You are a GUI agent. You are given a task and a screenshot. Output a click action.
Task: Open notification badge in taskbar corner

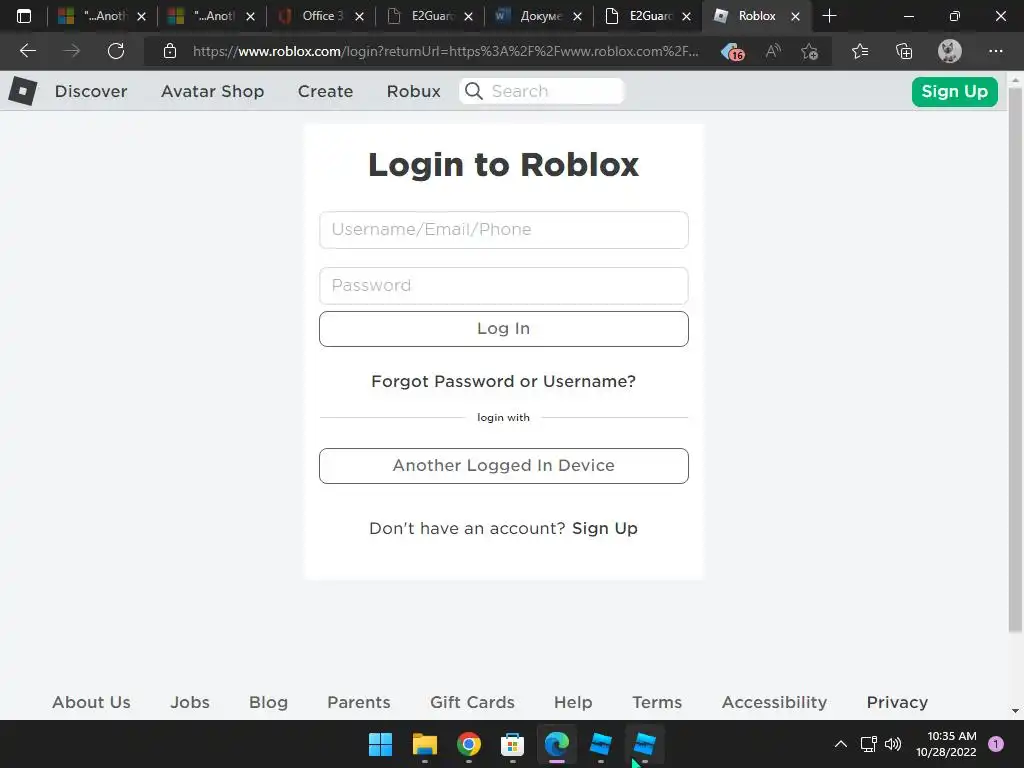pos(995,744)
